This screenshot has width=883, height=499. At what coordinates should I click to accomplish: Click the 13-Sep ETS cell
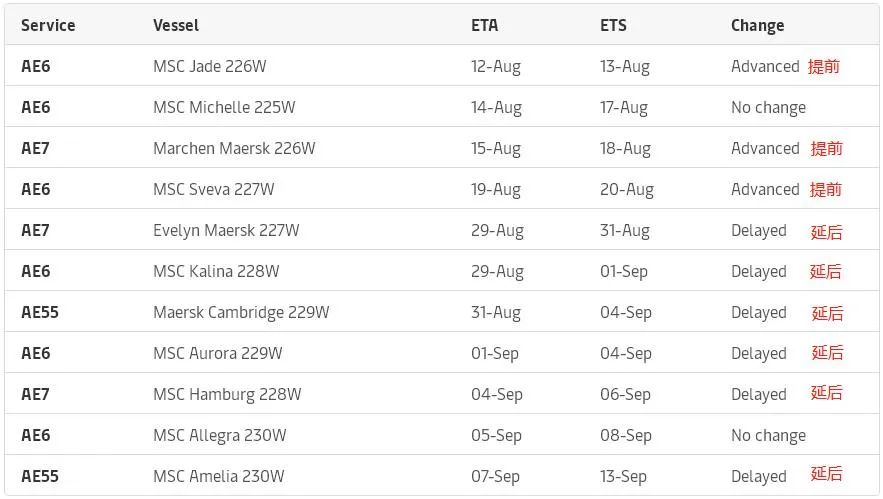625,476
